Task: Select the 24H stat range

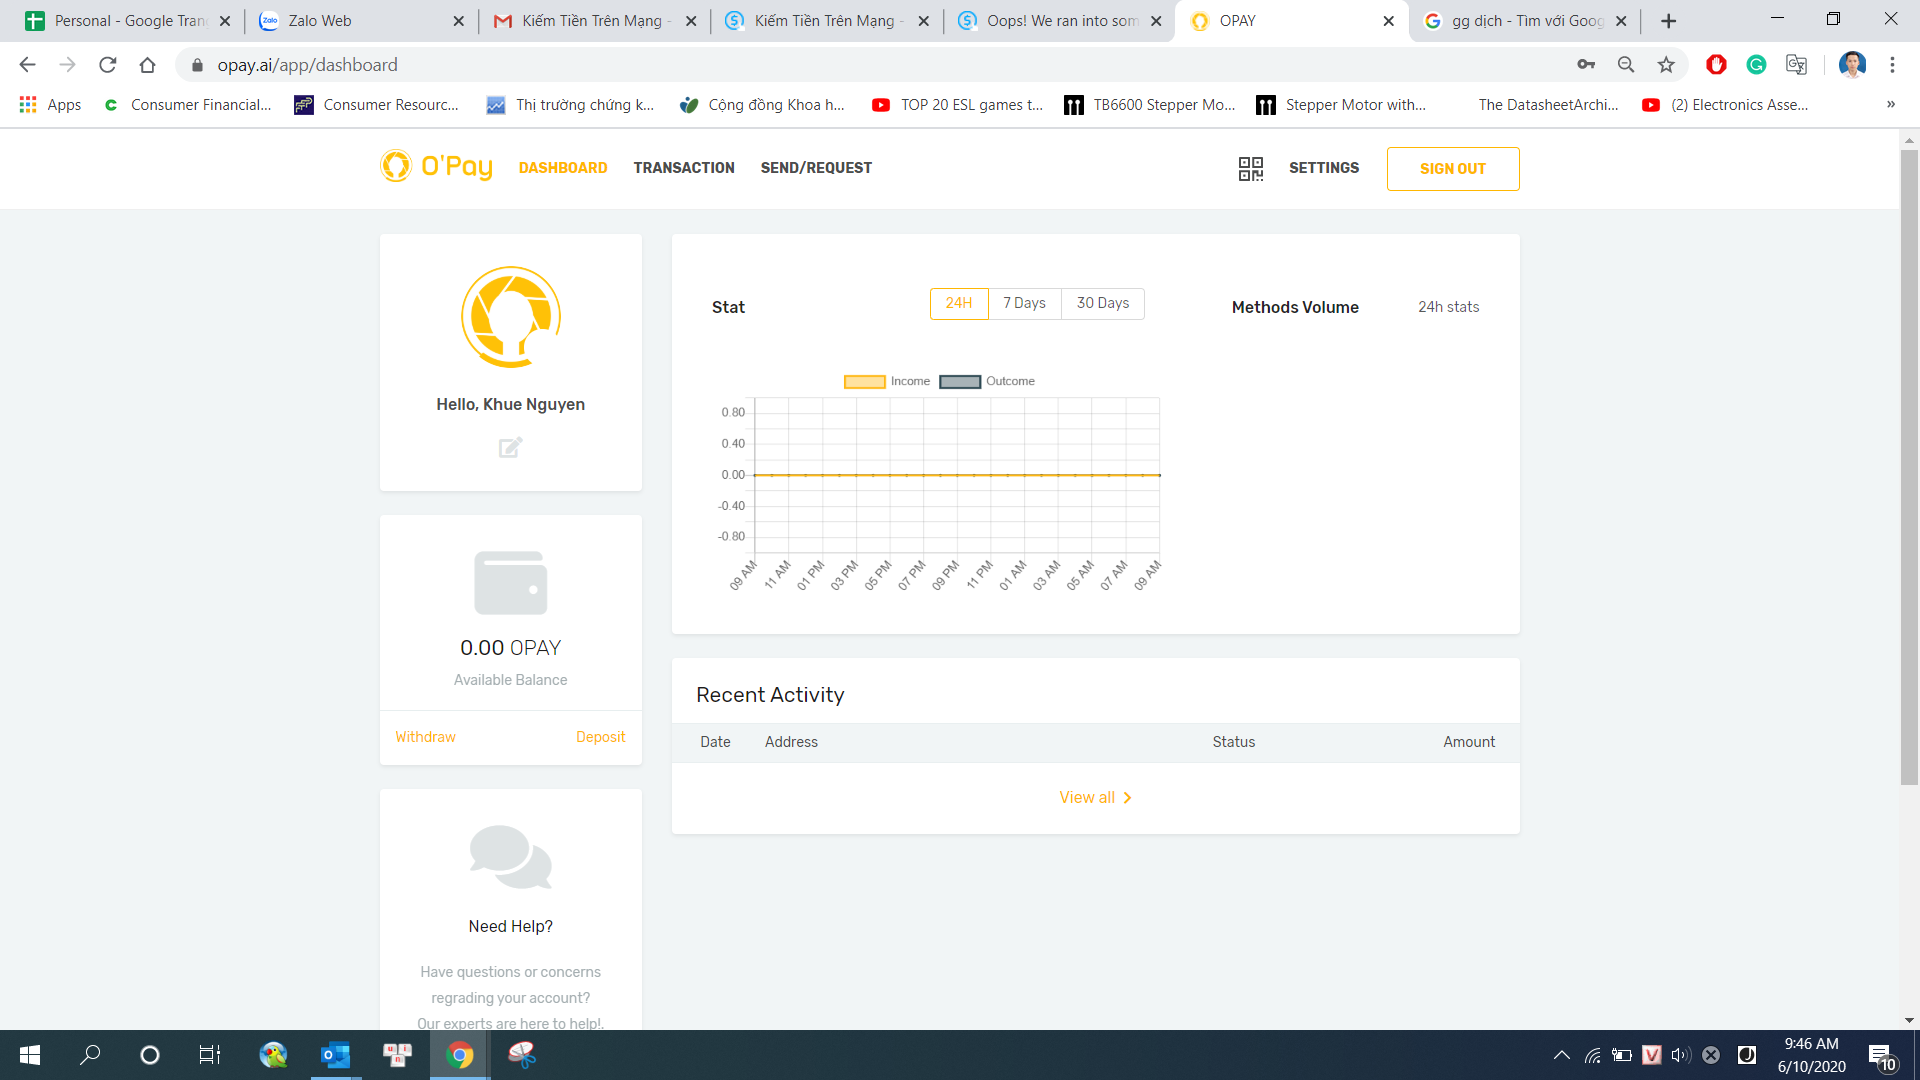Action: click(958, 303)
